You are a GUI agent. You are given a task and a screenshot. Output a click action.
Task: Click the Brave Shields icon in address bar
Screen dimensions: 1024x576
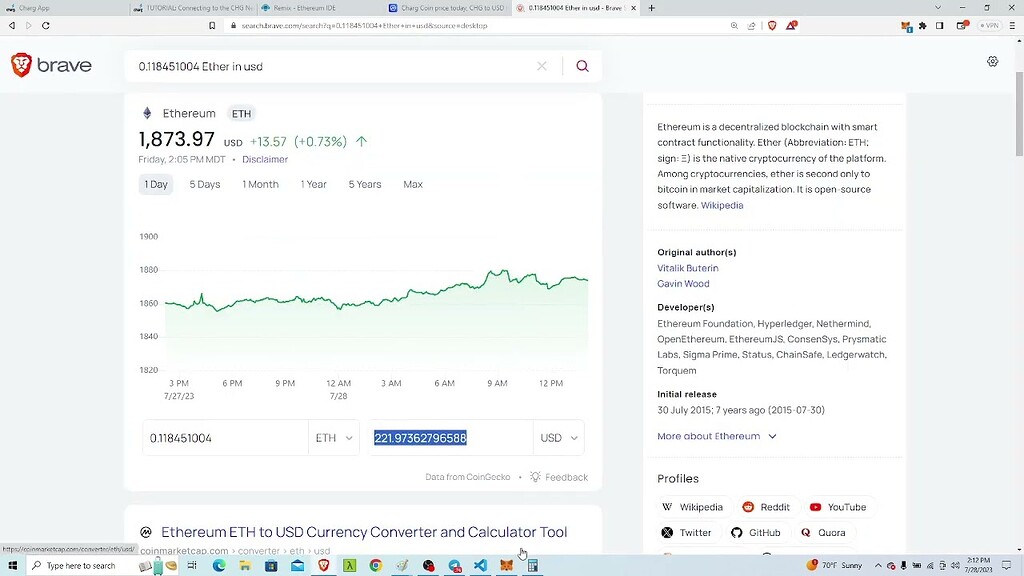[771, 25]
